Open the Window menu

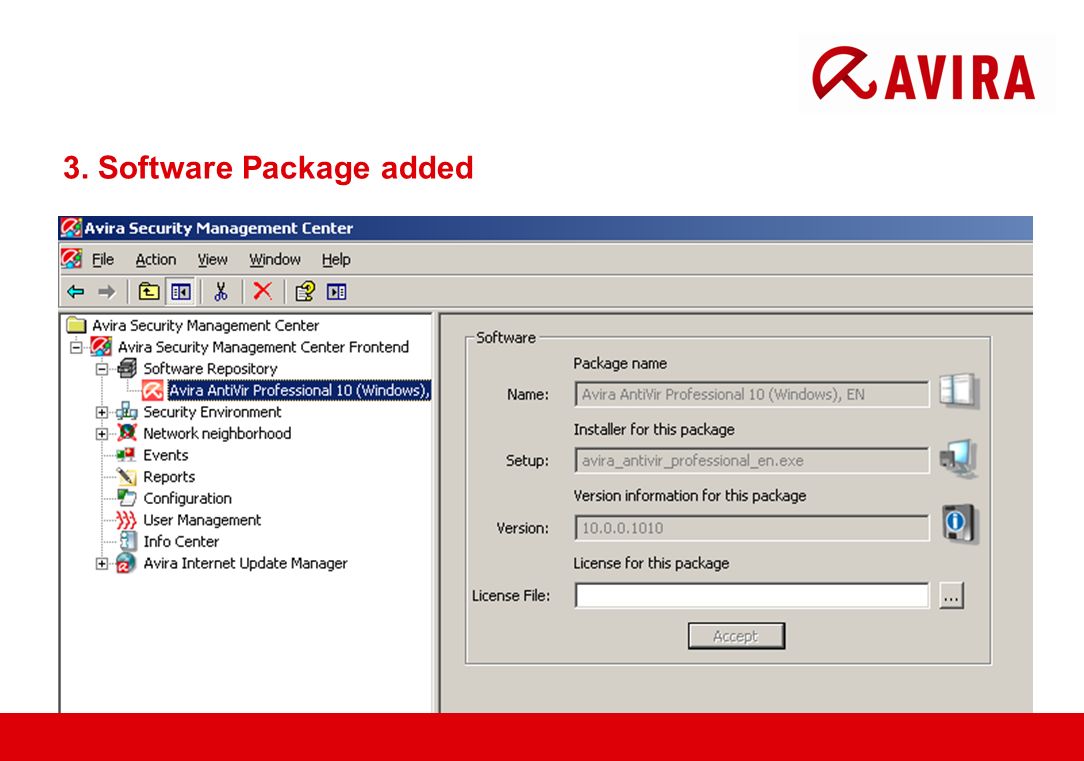[x=274, y=259]
